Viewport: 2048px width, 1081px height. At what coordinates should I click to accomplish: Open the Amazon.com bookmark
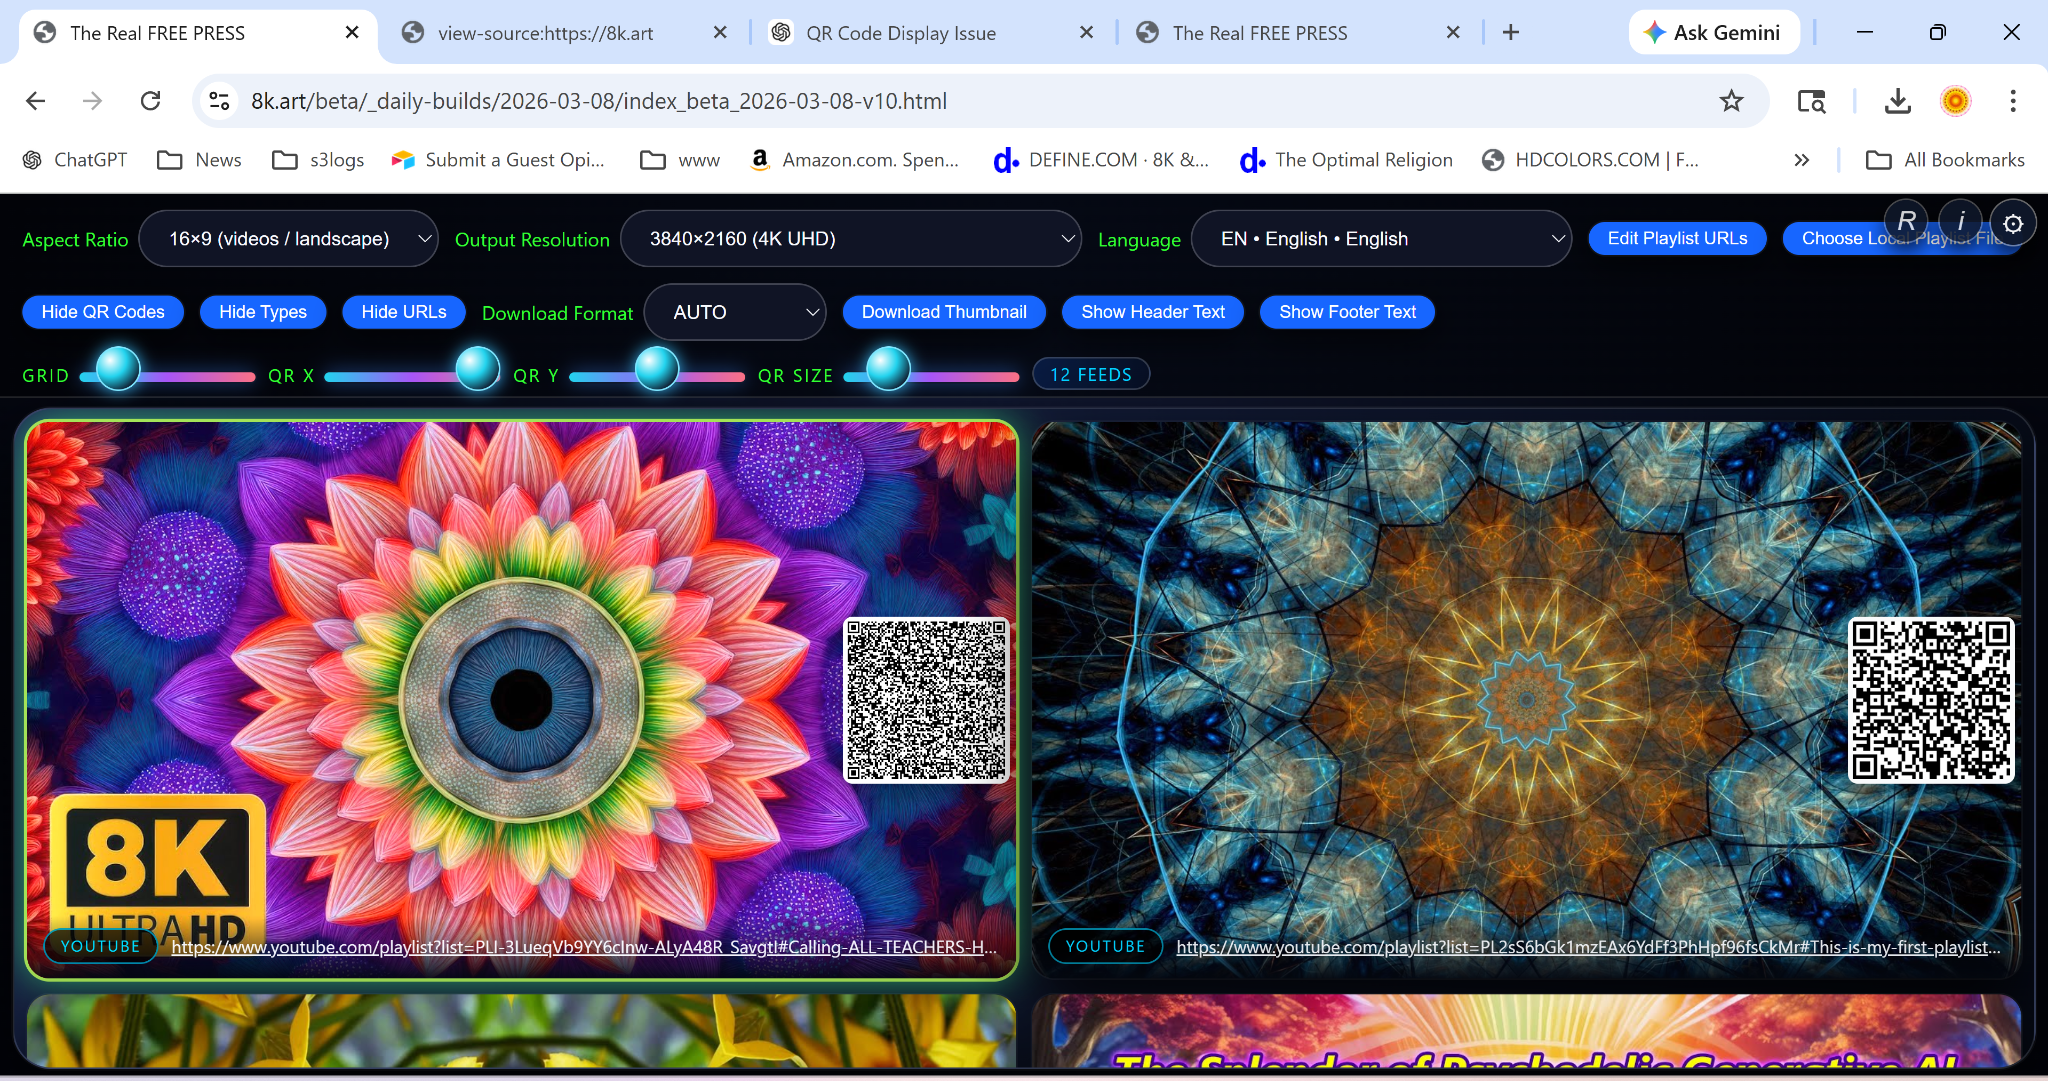tap(854, 160)
